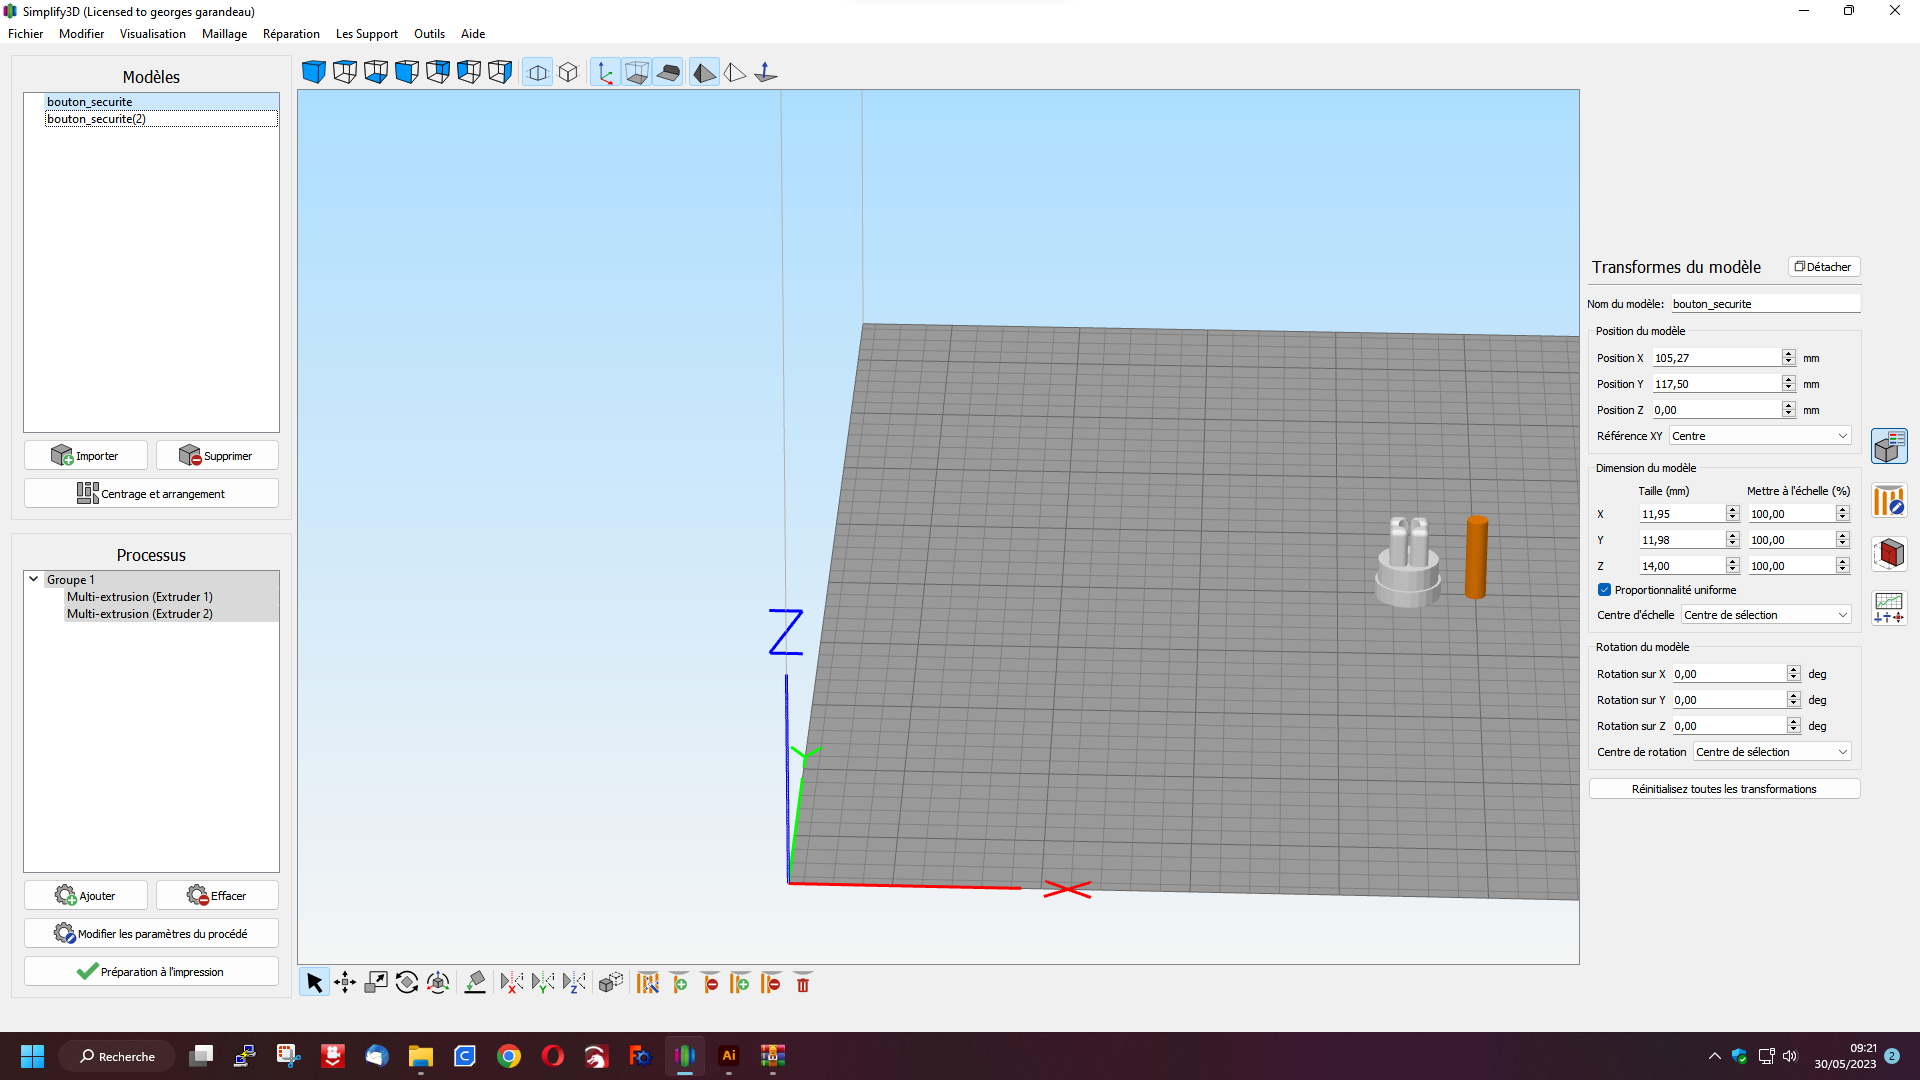Screen dimensions: 1920x1080
Task: Click Centrage et arrangement button
Action: (151, 493)
